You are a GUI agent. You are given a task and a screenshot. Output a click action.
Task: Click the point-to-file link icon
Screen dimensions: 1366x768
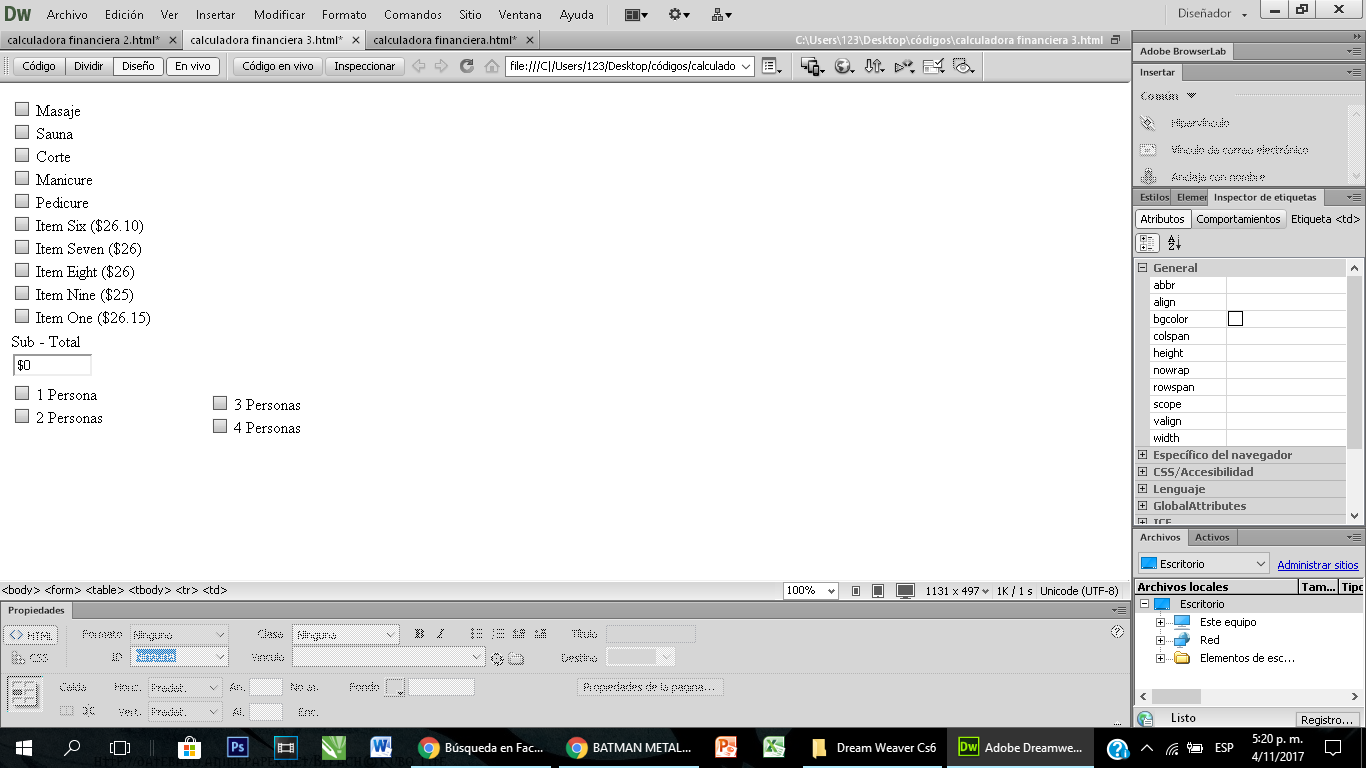tap(497, 658)
